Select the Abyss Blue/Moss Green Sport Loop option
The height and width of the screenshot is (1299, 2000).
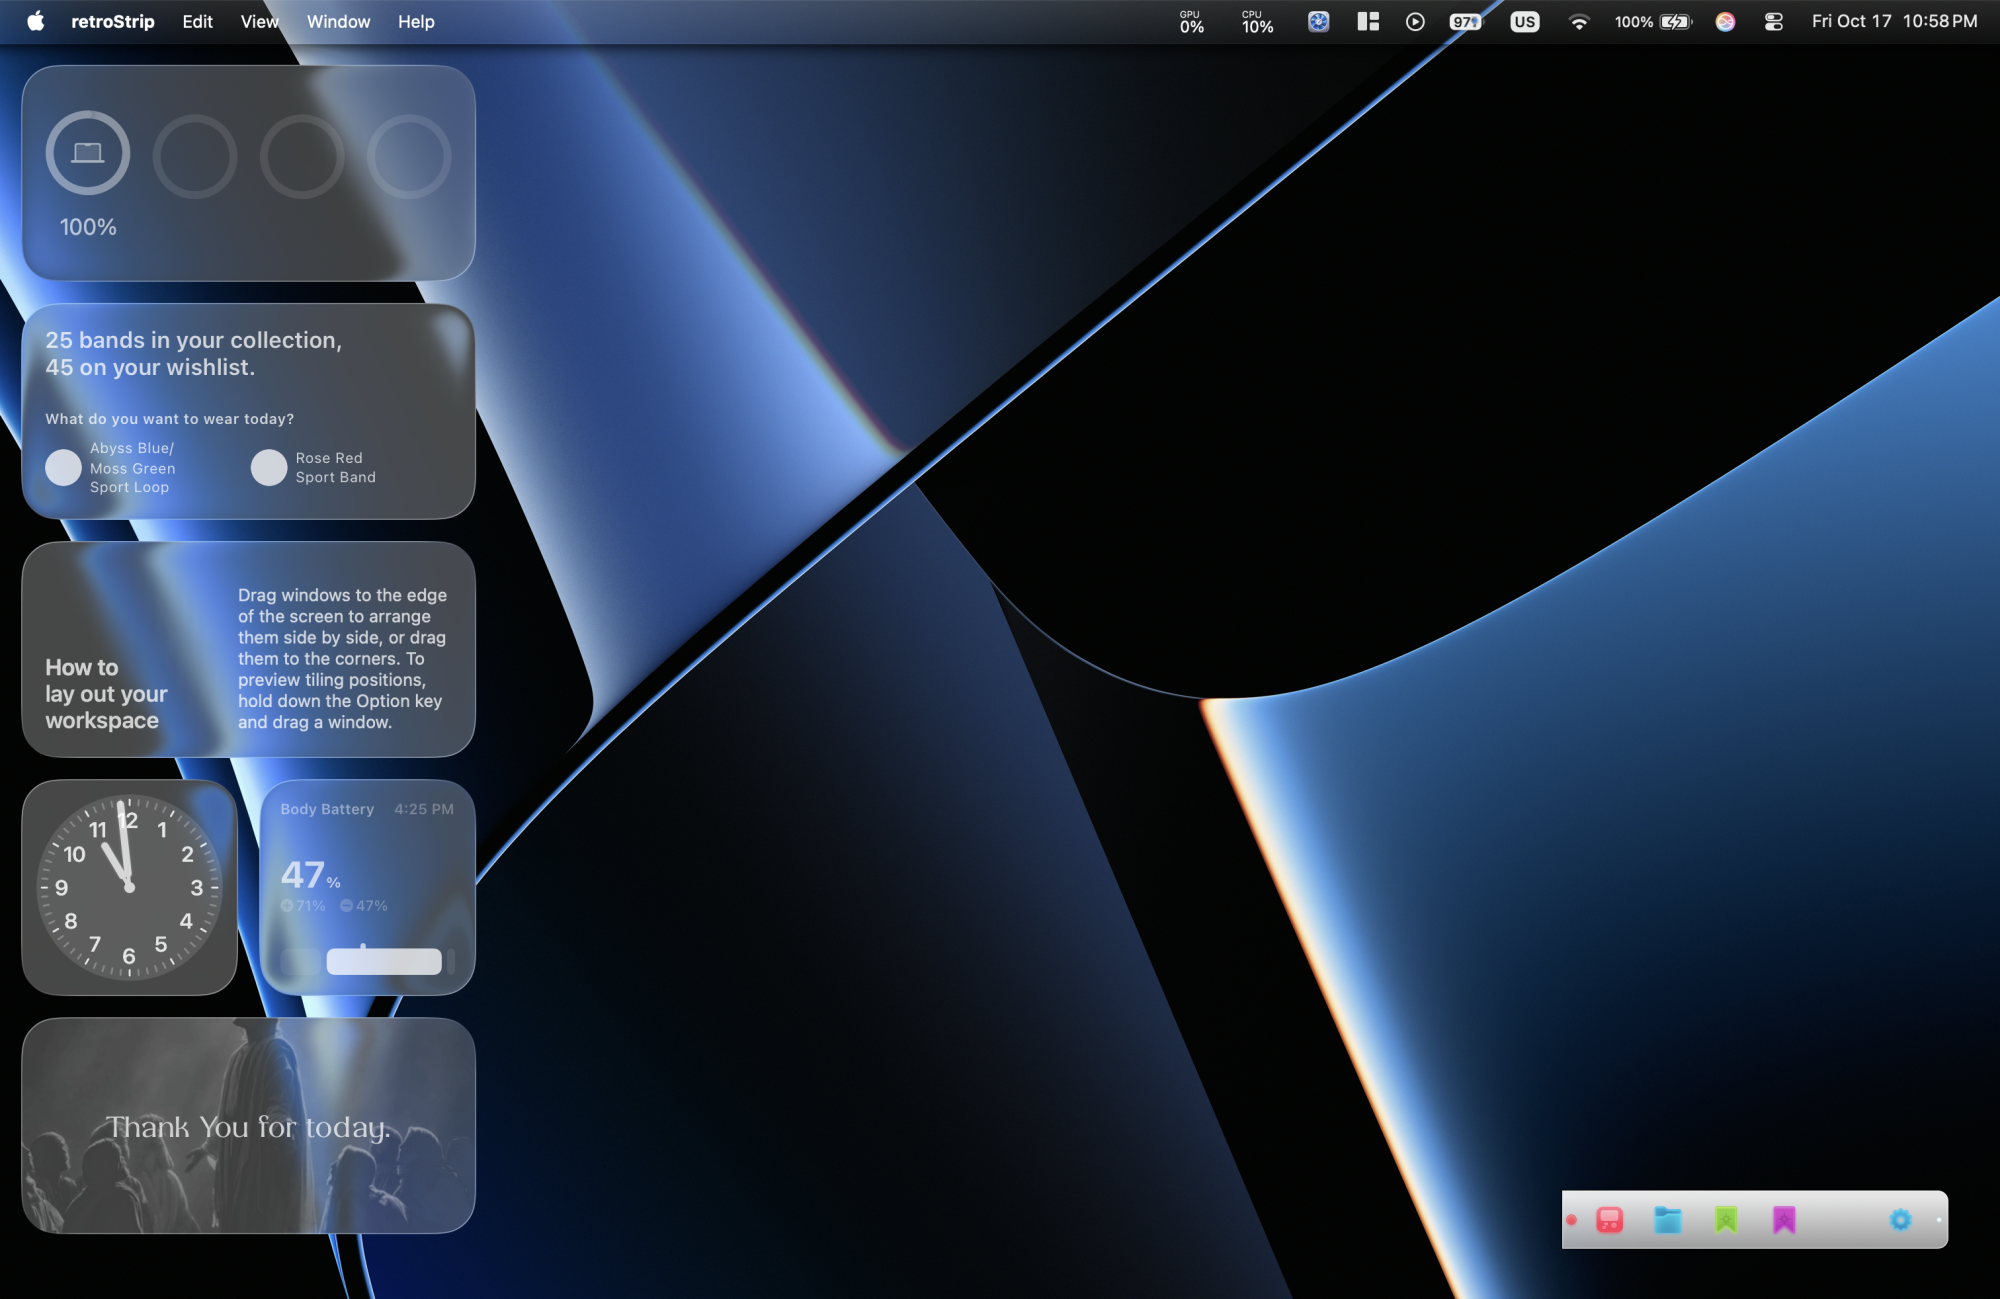(63, 468)
